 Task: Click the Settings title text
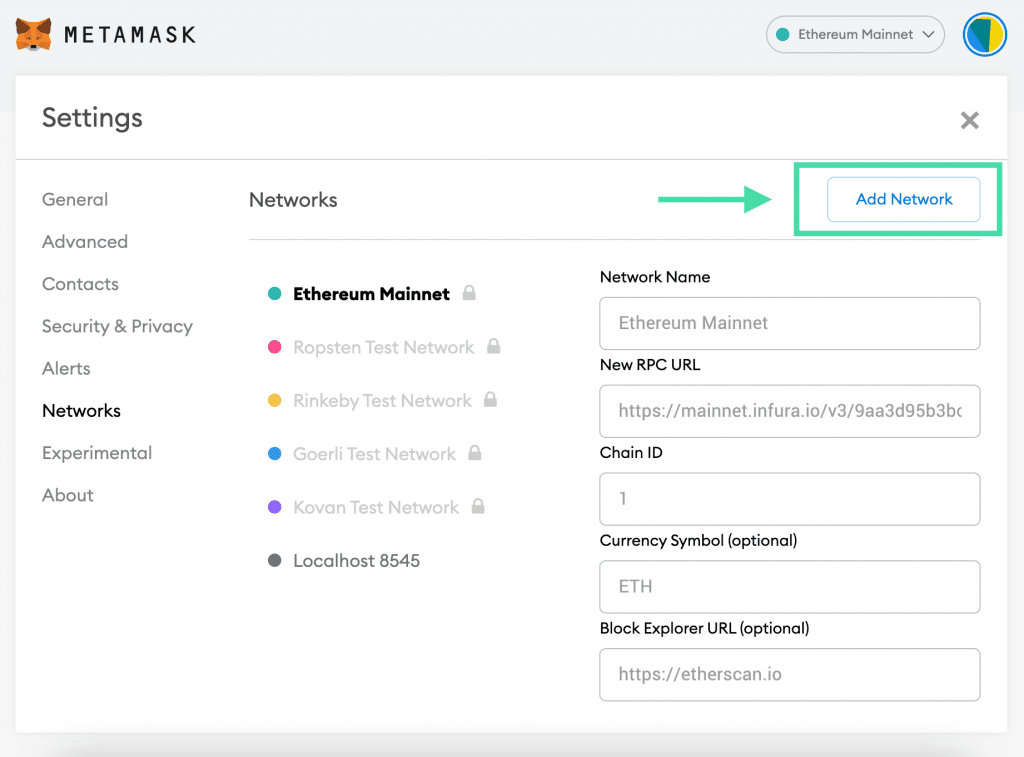[92, 118]
